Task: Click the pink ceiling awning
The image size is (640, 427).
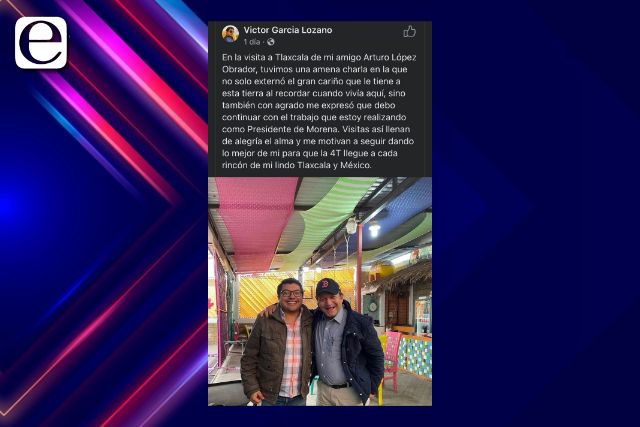Action: [255, 220]
